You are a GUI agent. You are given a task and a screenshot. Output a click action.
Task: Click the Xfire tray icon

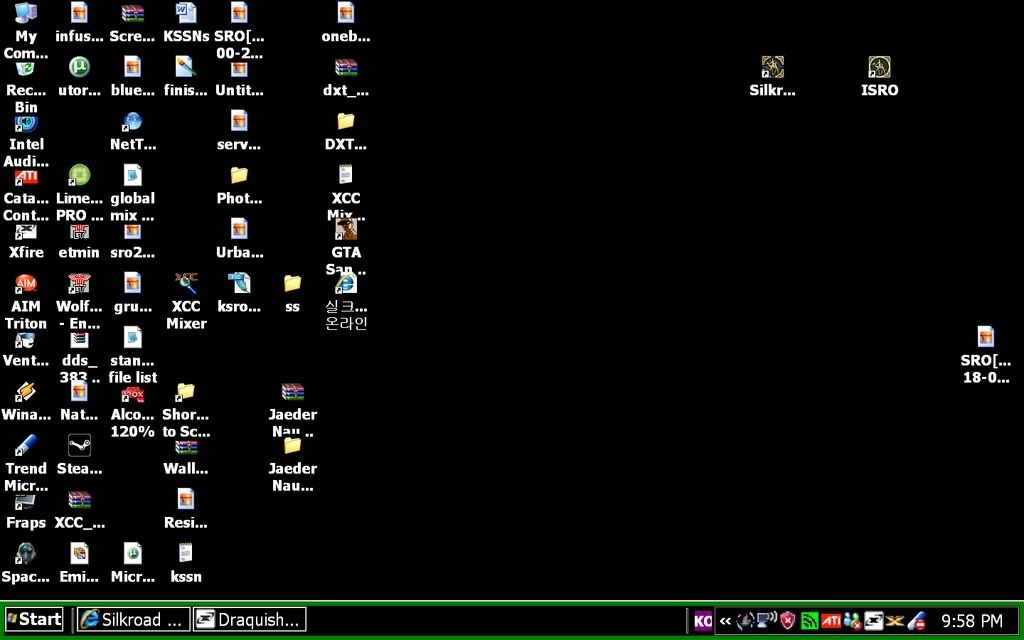coord(874,620)
